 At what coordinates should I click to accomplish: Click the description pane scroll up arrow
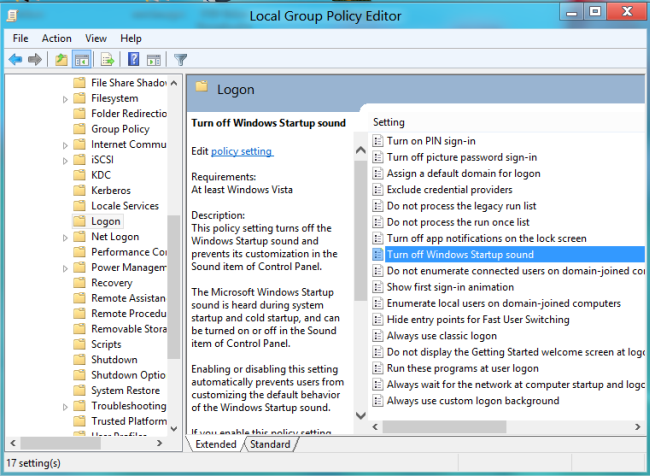(x=361, y=150)
